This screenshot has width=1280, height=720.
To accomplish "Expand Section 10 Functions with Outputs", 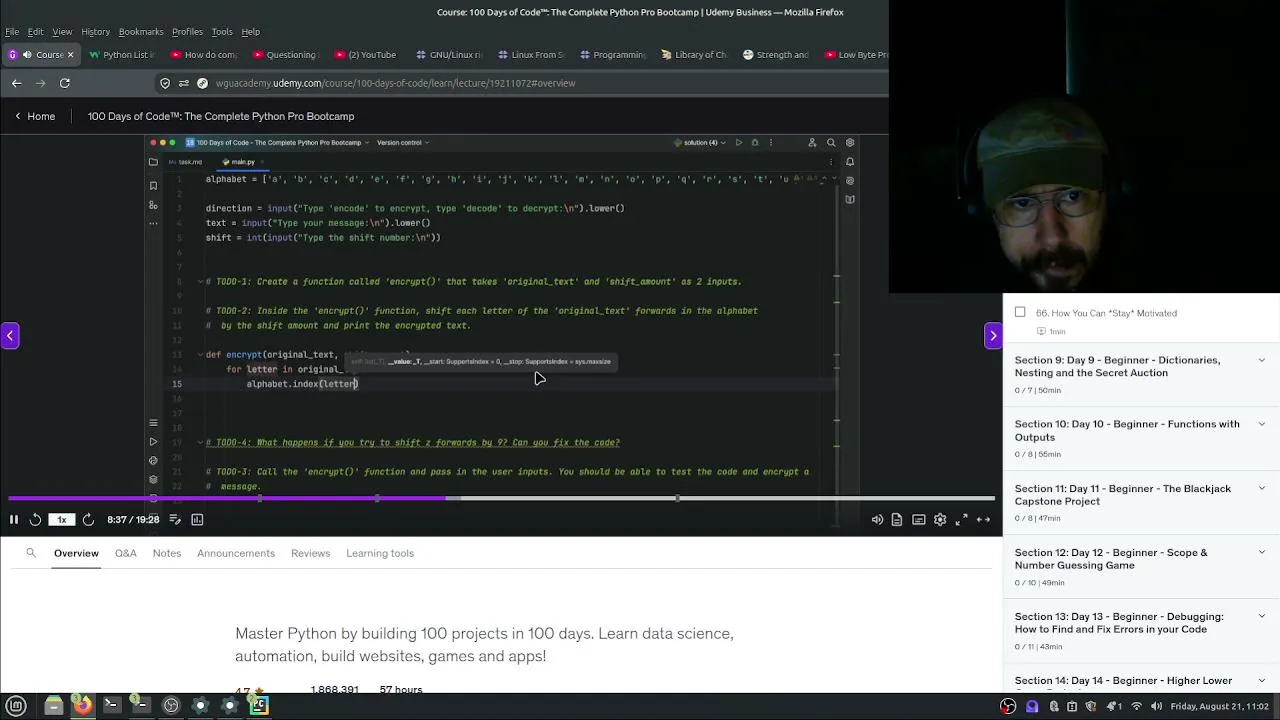I will click(1141, 438).
